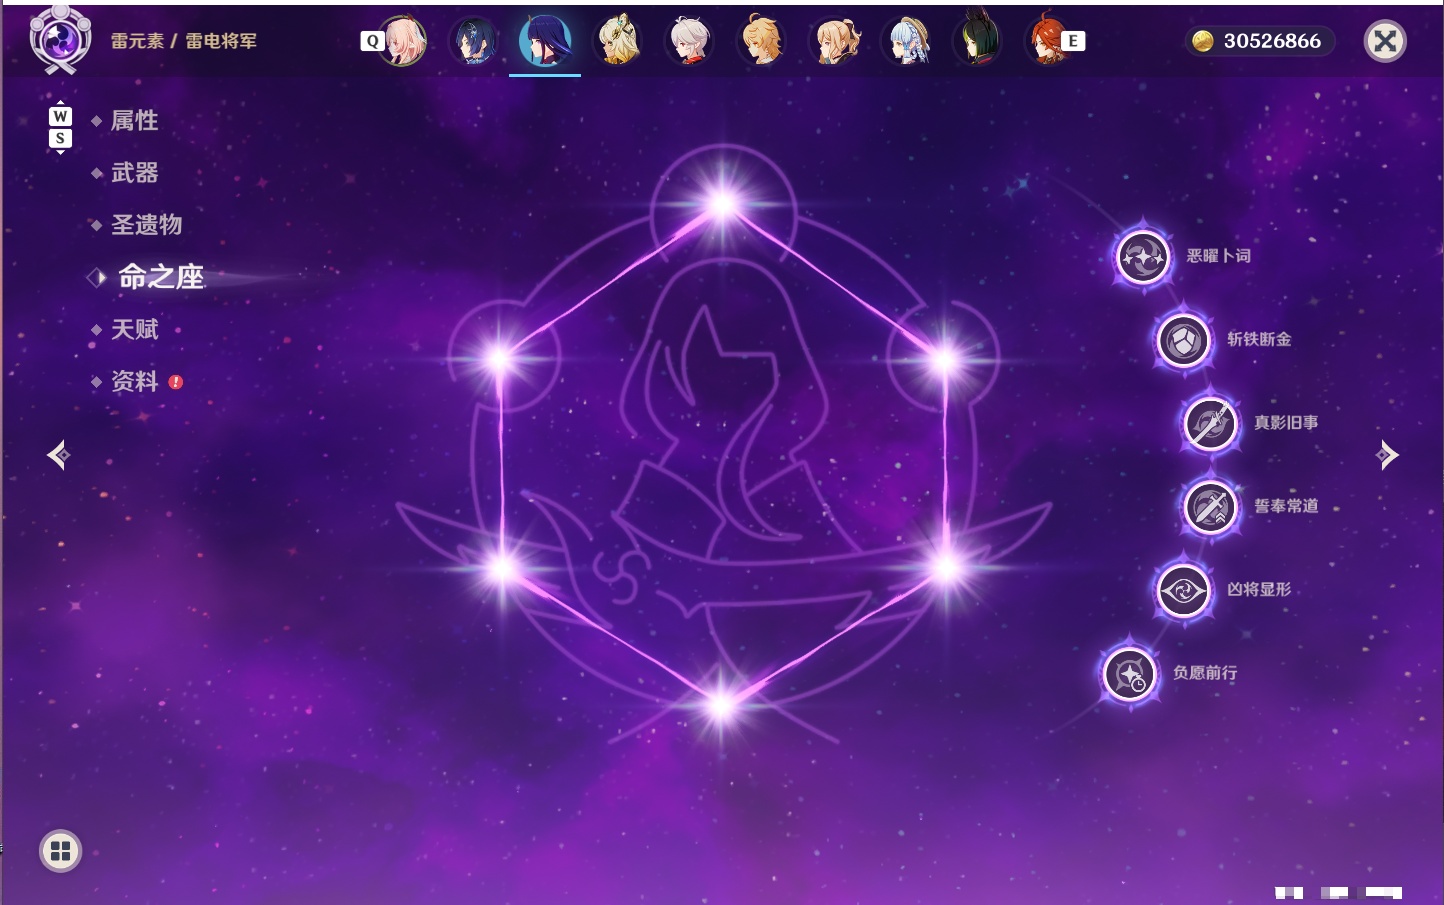Close the character screen with X button
This screenshot has width=1444, height=905.
1385,41
